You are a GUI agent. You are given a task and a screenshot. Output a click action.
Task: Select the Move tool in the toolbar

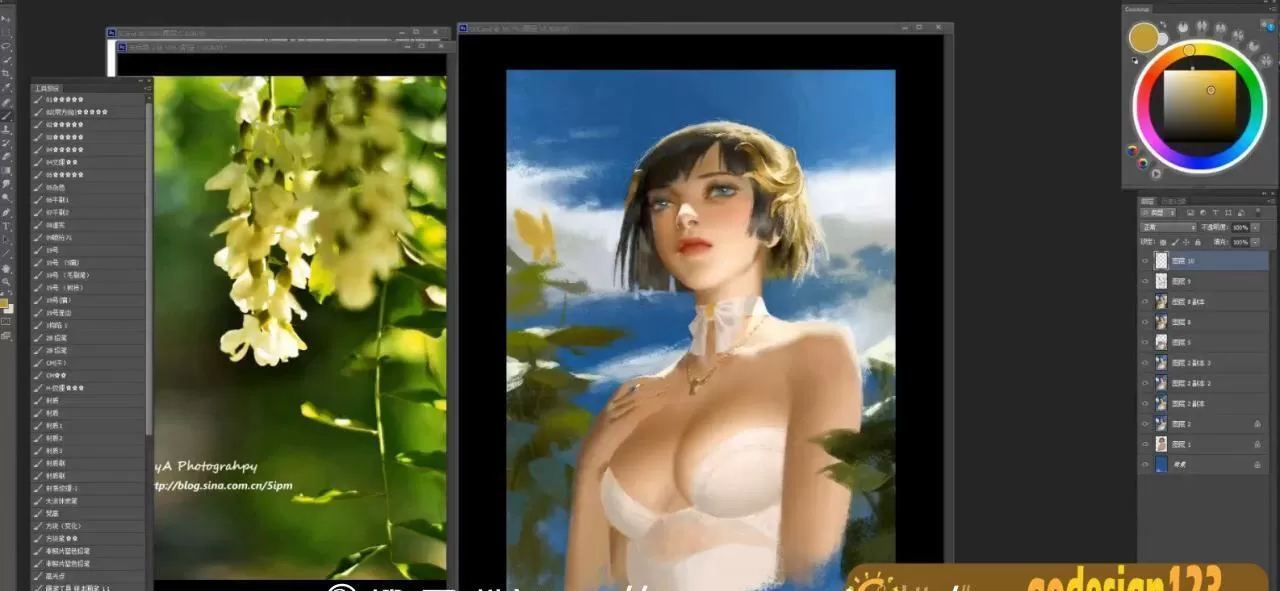[x=6, y=19]
